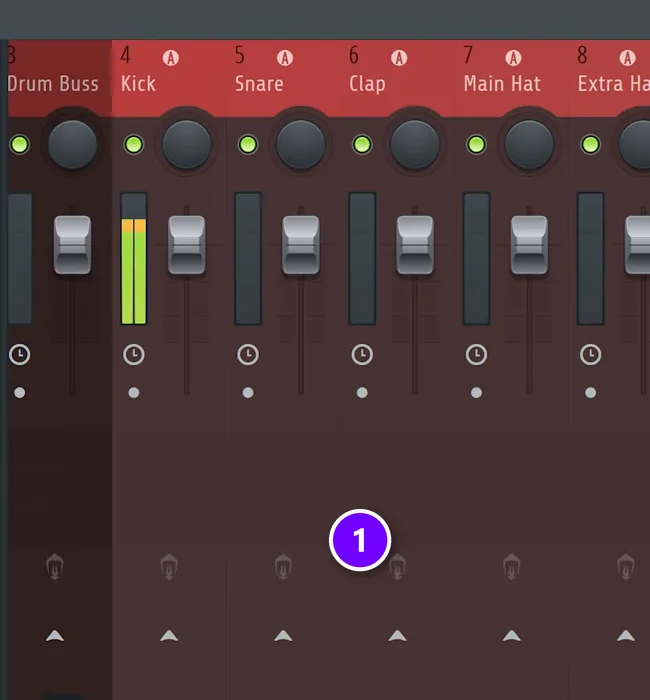650x700 pixels.
Task: Click the Kick track sidechain icon
Action: pos(169,567)
